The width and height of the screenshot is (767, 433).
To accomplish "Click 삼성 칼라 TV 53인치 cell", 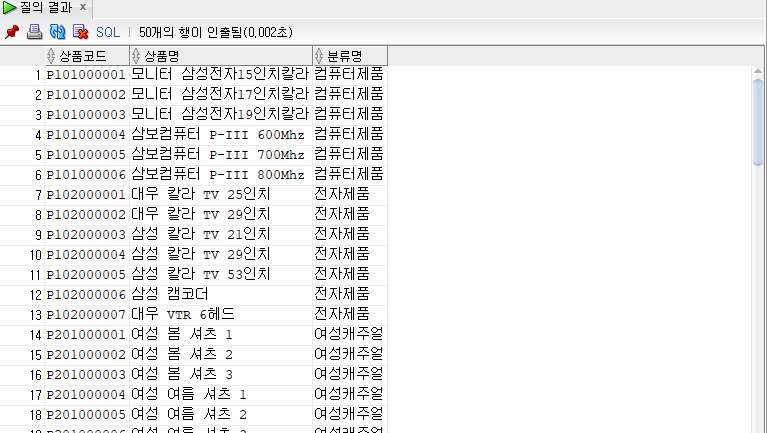I will (x=221, y=275).
